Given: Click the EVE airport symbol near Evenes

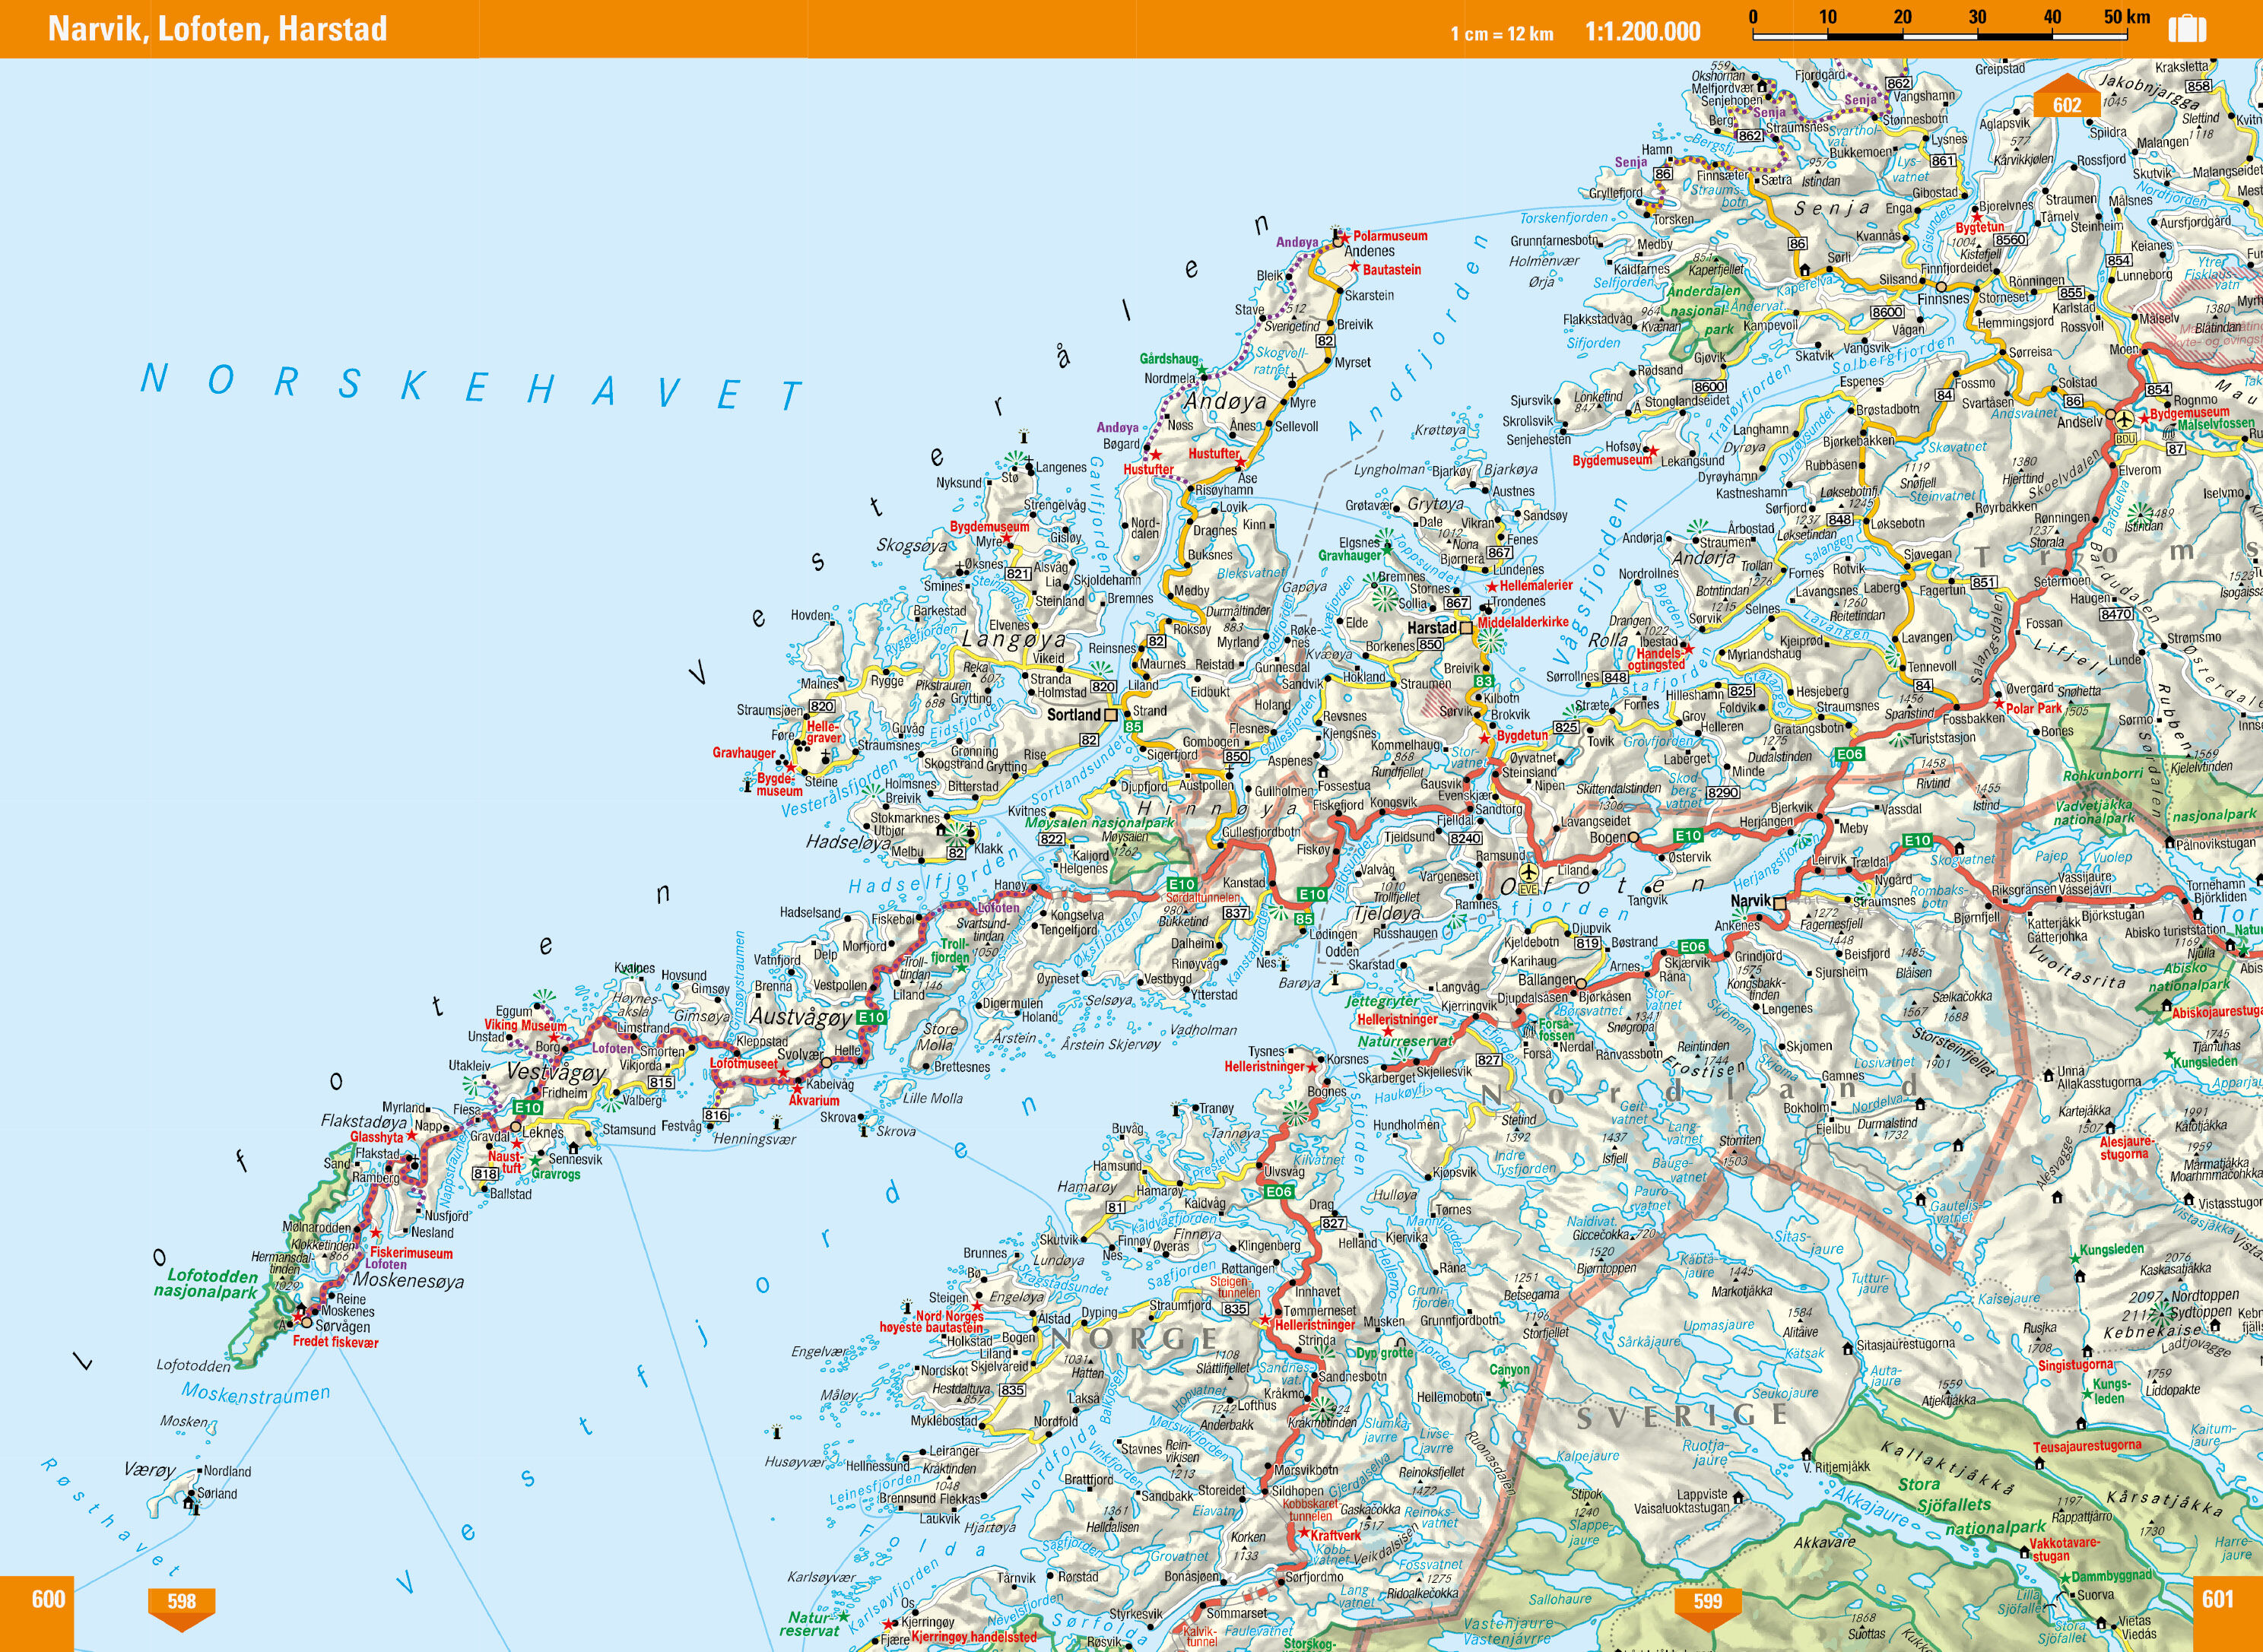Looking at the screenshot, I should 1528,874.
